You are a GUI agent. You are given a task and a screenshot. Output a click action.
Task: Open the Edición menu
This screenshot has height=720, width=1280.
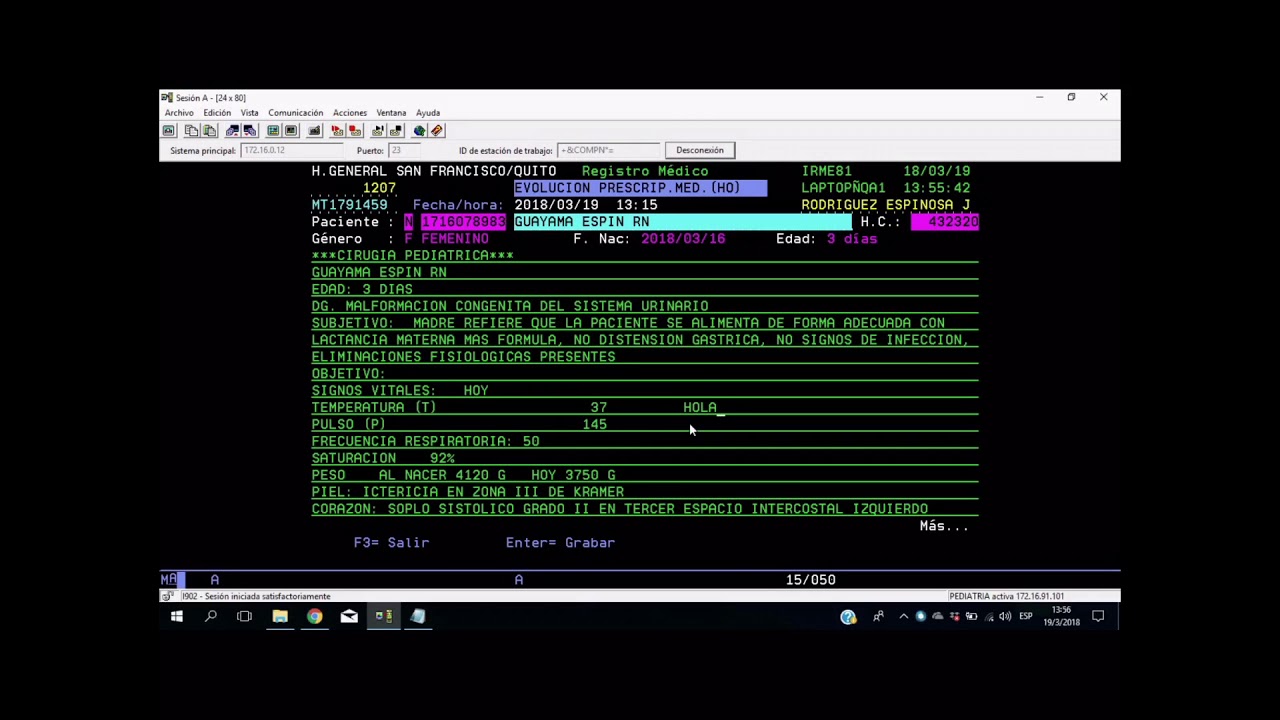(217, 113)
